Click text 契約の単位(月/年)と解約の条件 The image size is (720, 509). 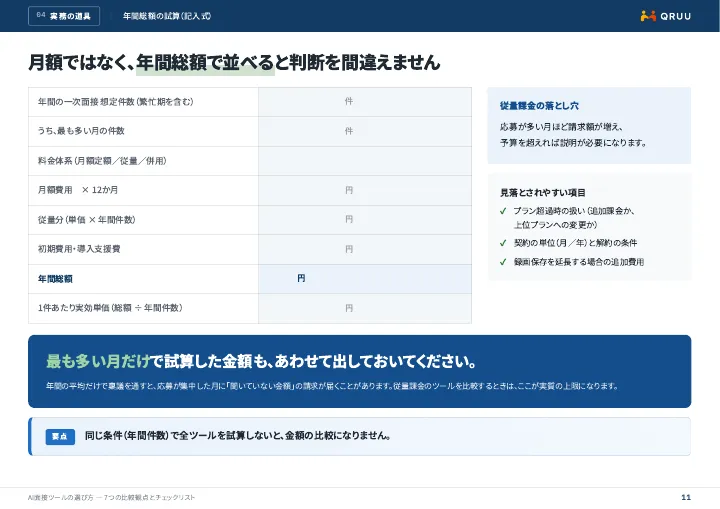(x=575, y=243)
